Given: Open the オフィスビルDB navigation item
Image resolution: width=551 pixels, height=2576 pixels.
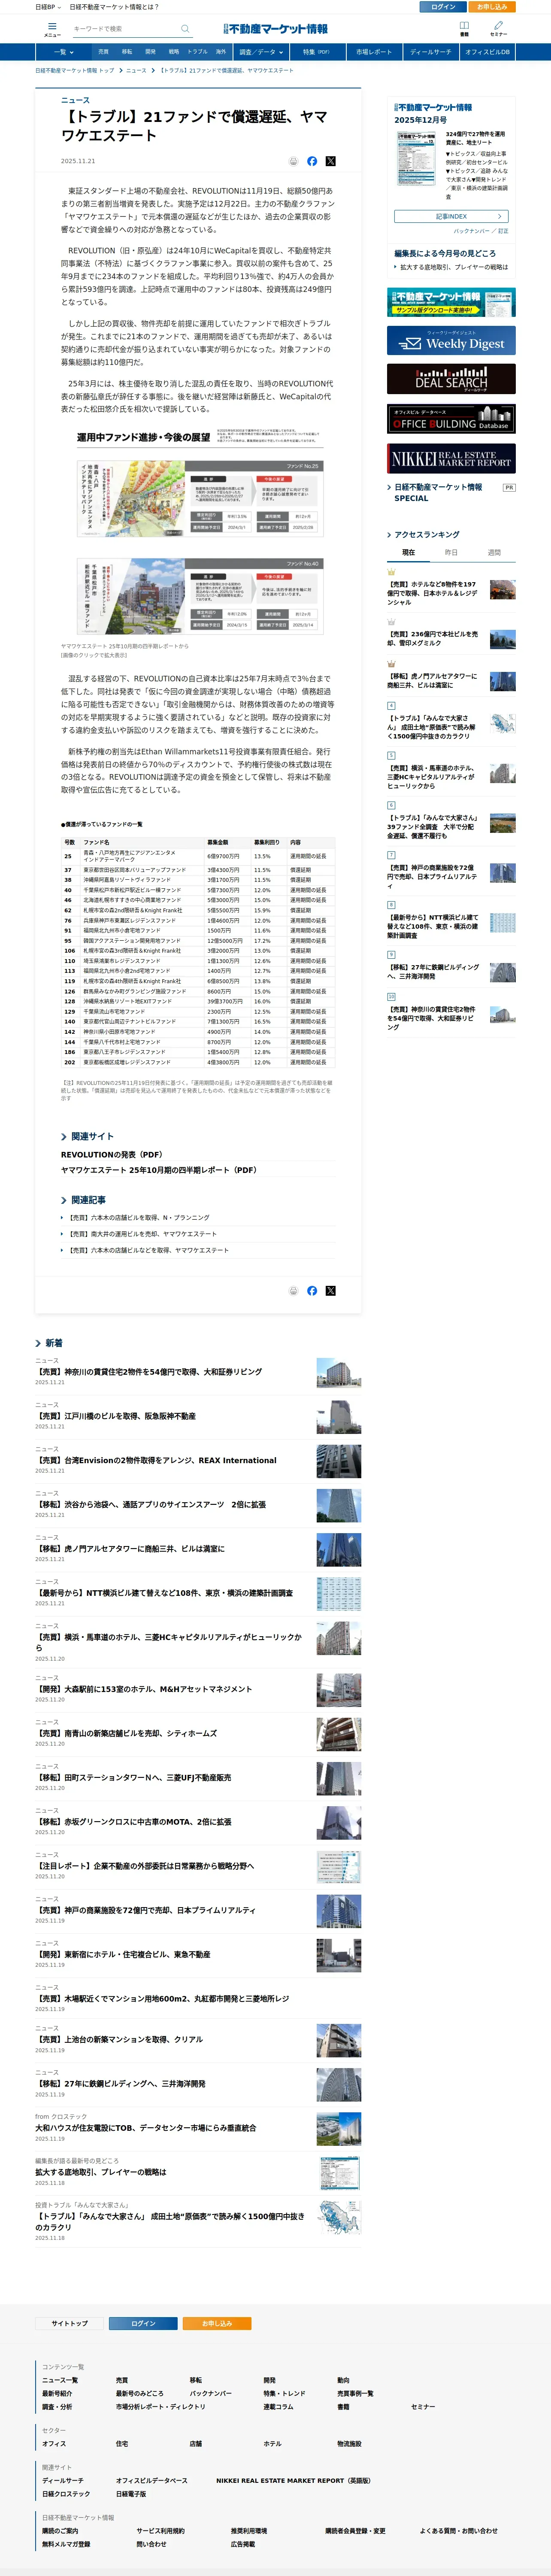Looking at the screenshot, I should tap(487, 52).
